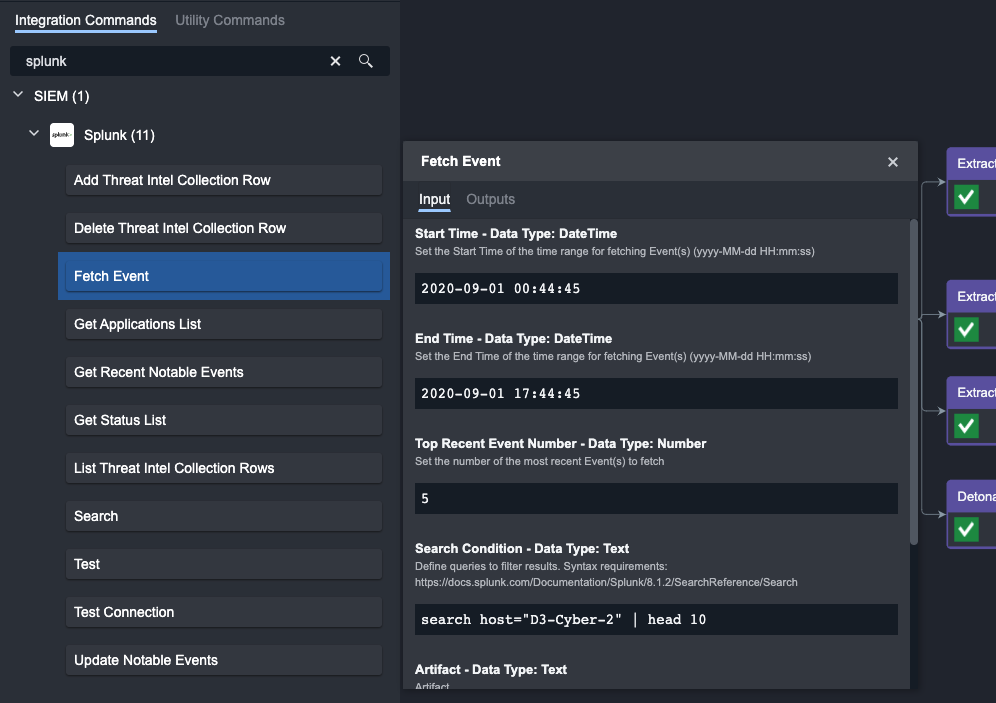
Task: Select the Input tab
Action: coord(434,199)
